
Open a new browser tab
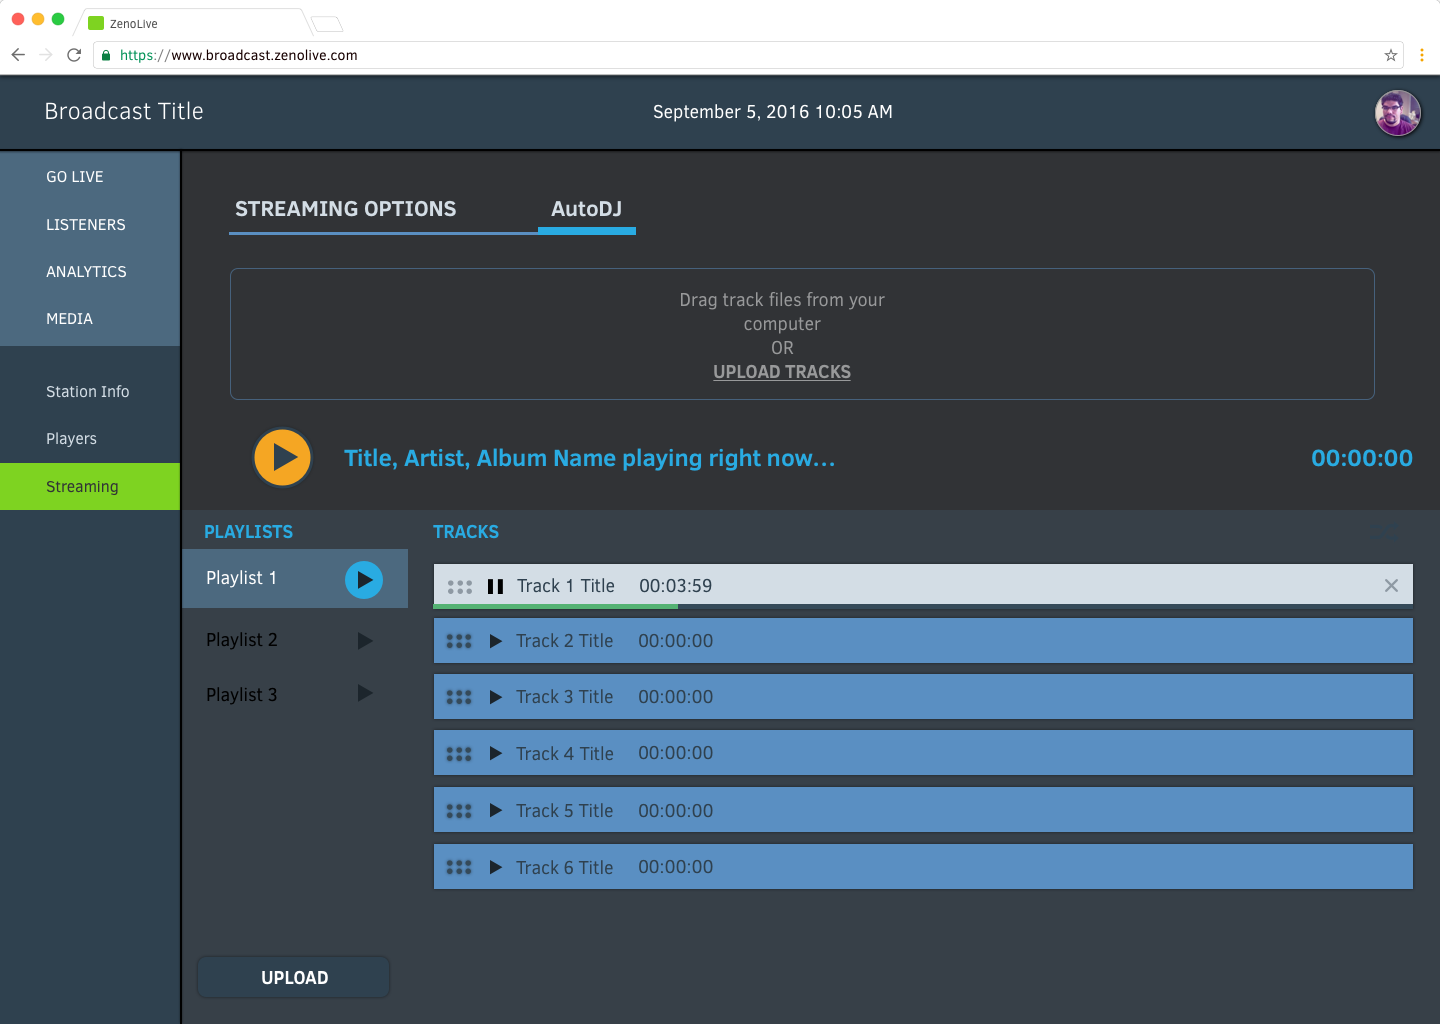(x=327, y=24)
